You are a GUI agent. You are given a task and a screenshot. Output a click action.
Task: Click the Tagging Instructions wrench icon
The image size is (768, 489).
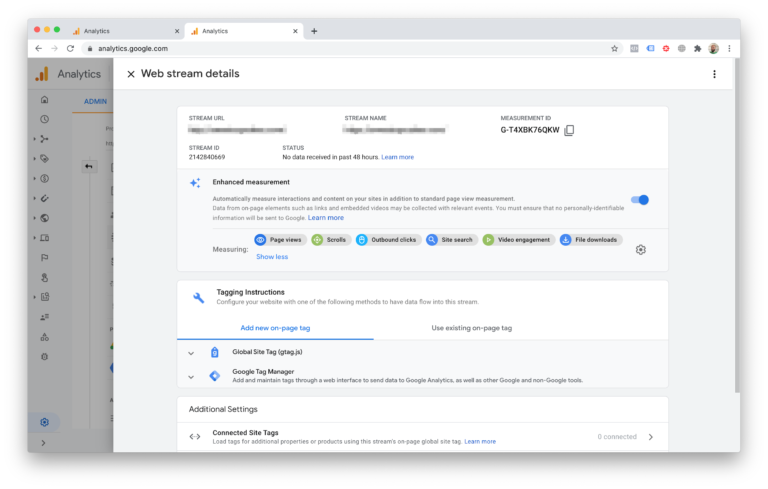click(x=198, y=297)
